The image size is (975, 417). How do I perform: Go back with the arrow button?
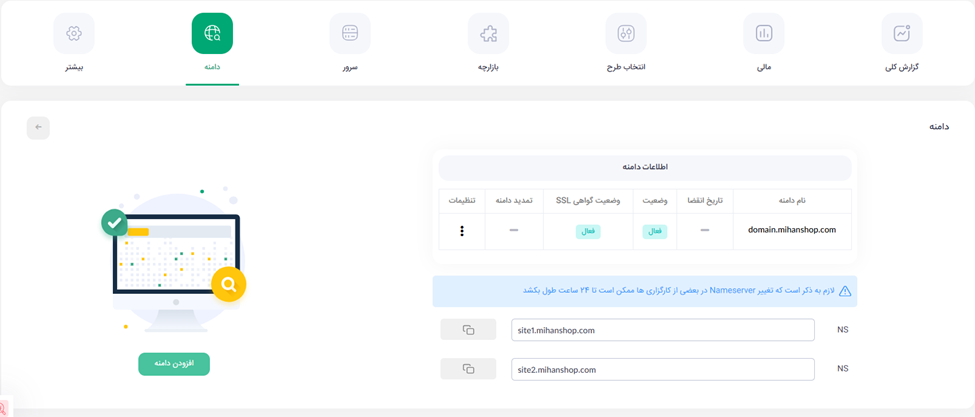[x=38, y=127]
